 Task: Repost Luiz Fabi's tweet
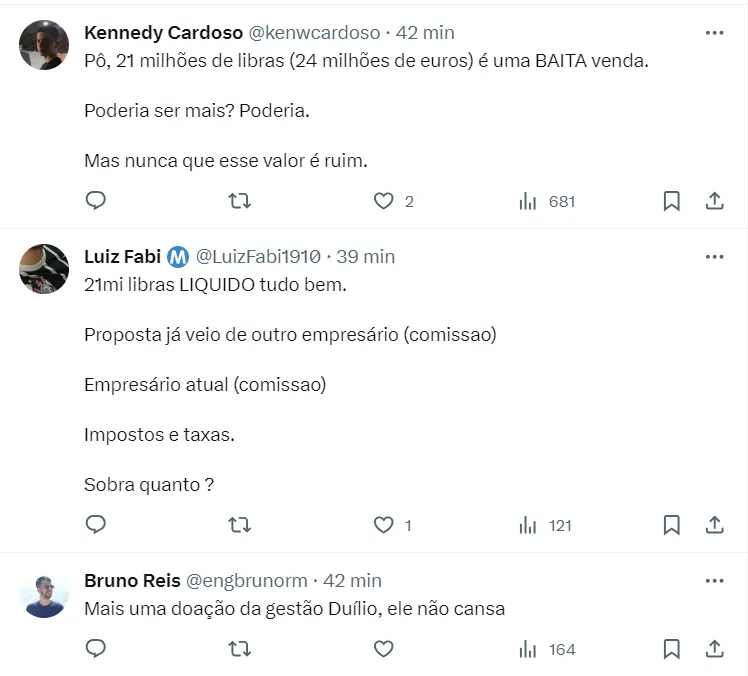point(240,525)
